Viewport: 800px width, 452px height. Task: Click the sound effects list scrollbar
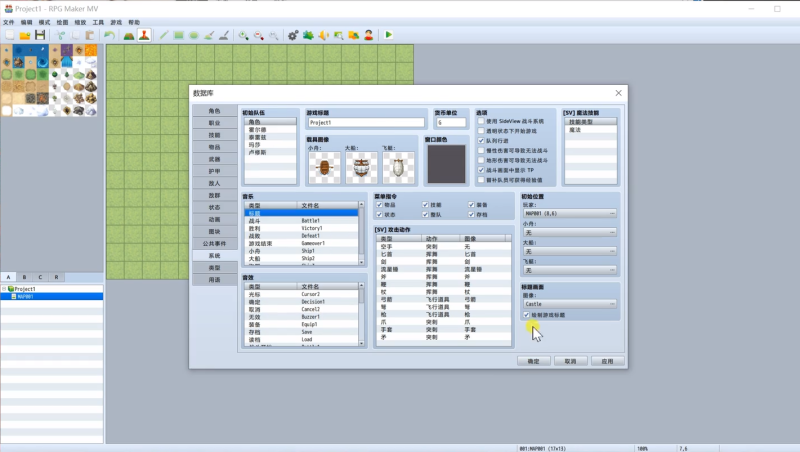tap(361, 314)
